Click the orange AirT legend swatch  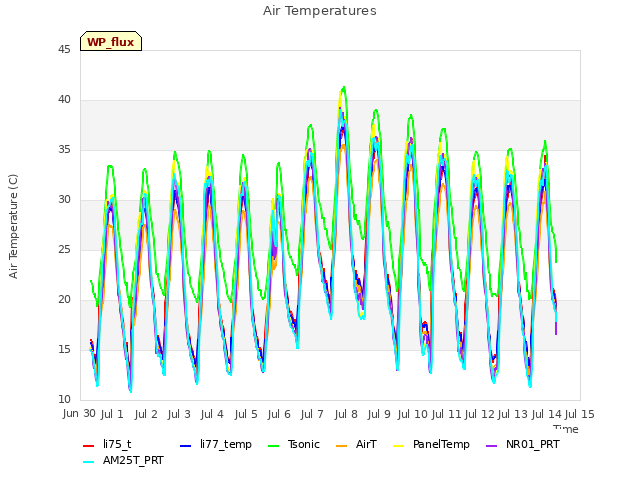point(342,445)
